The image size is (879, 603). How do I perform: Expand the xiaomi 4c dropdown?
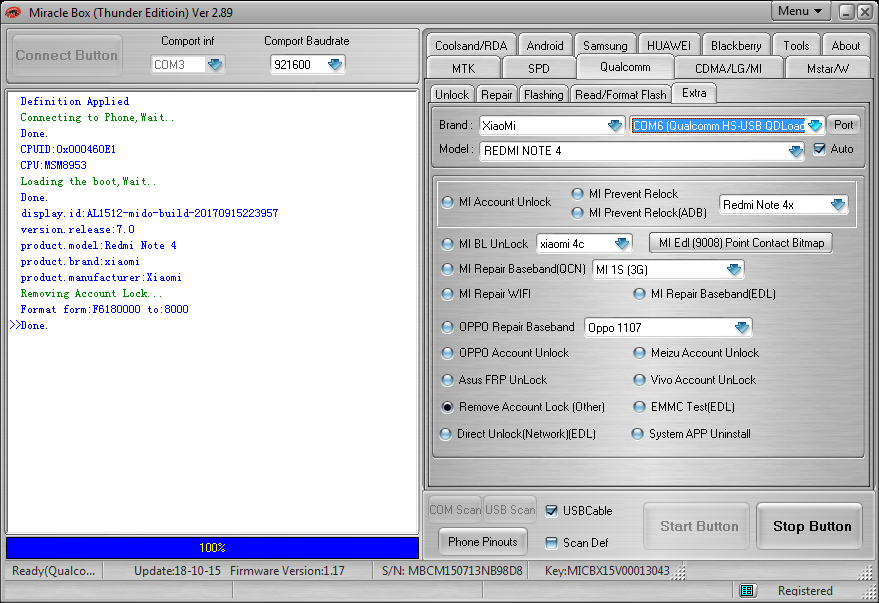coord(621,244)
